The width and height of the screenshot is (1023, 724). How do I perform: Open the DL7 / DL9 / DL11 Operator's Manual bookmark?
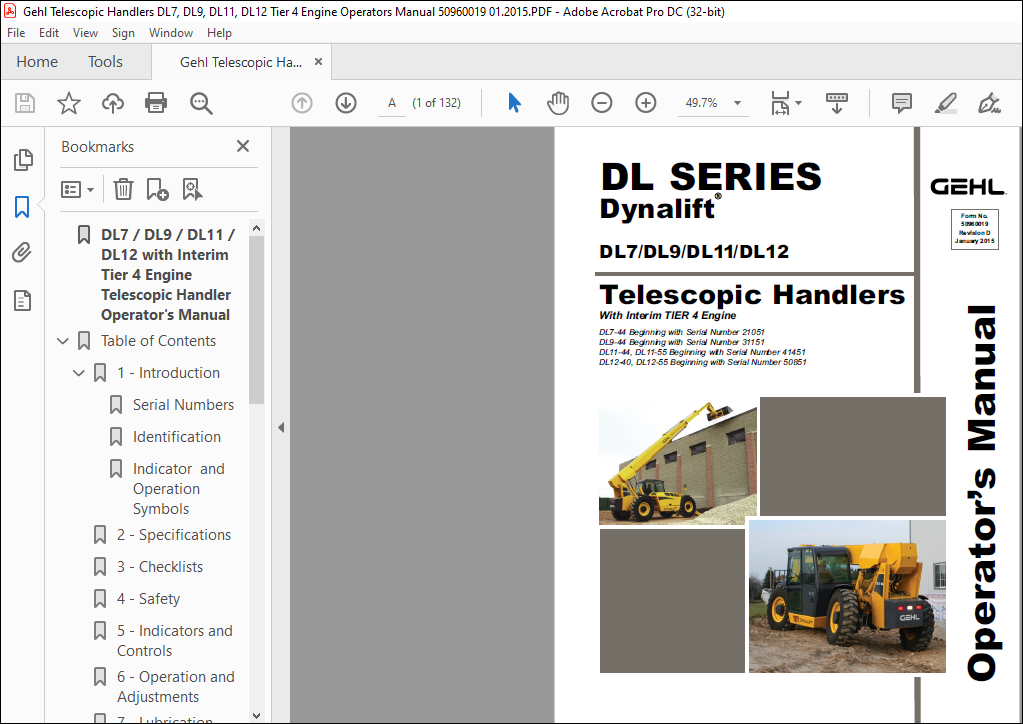(x=168, y=275)
